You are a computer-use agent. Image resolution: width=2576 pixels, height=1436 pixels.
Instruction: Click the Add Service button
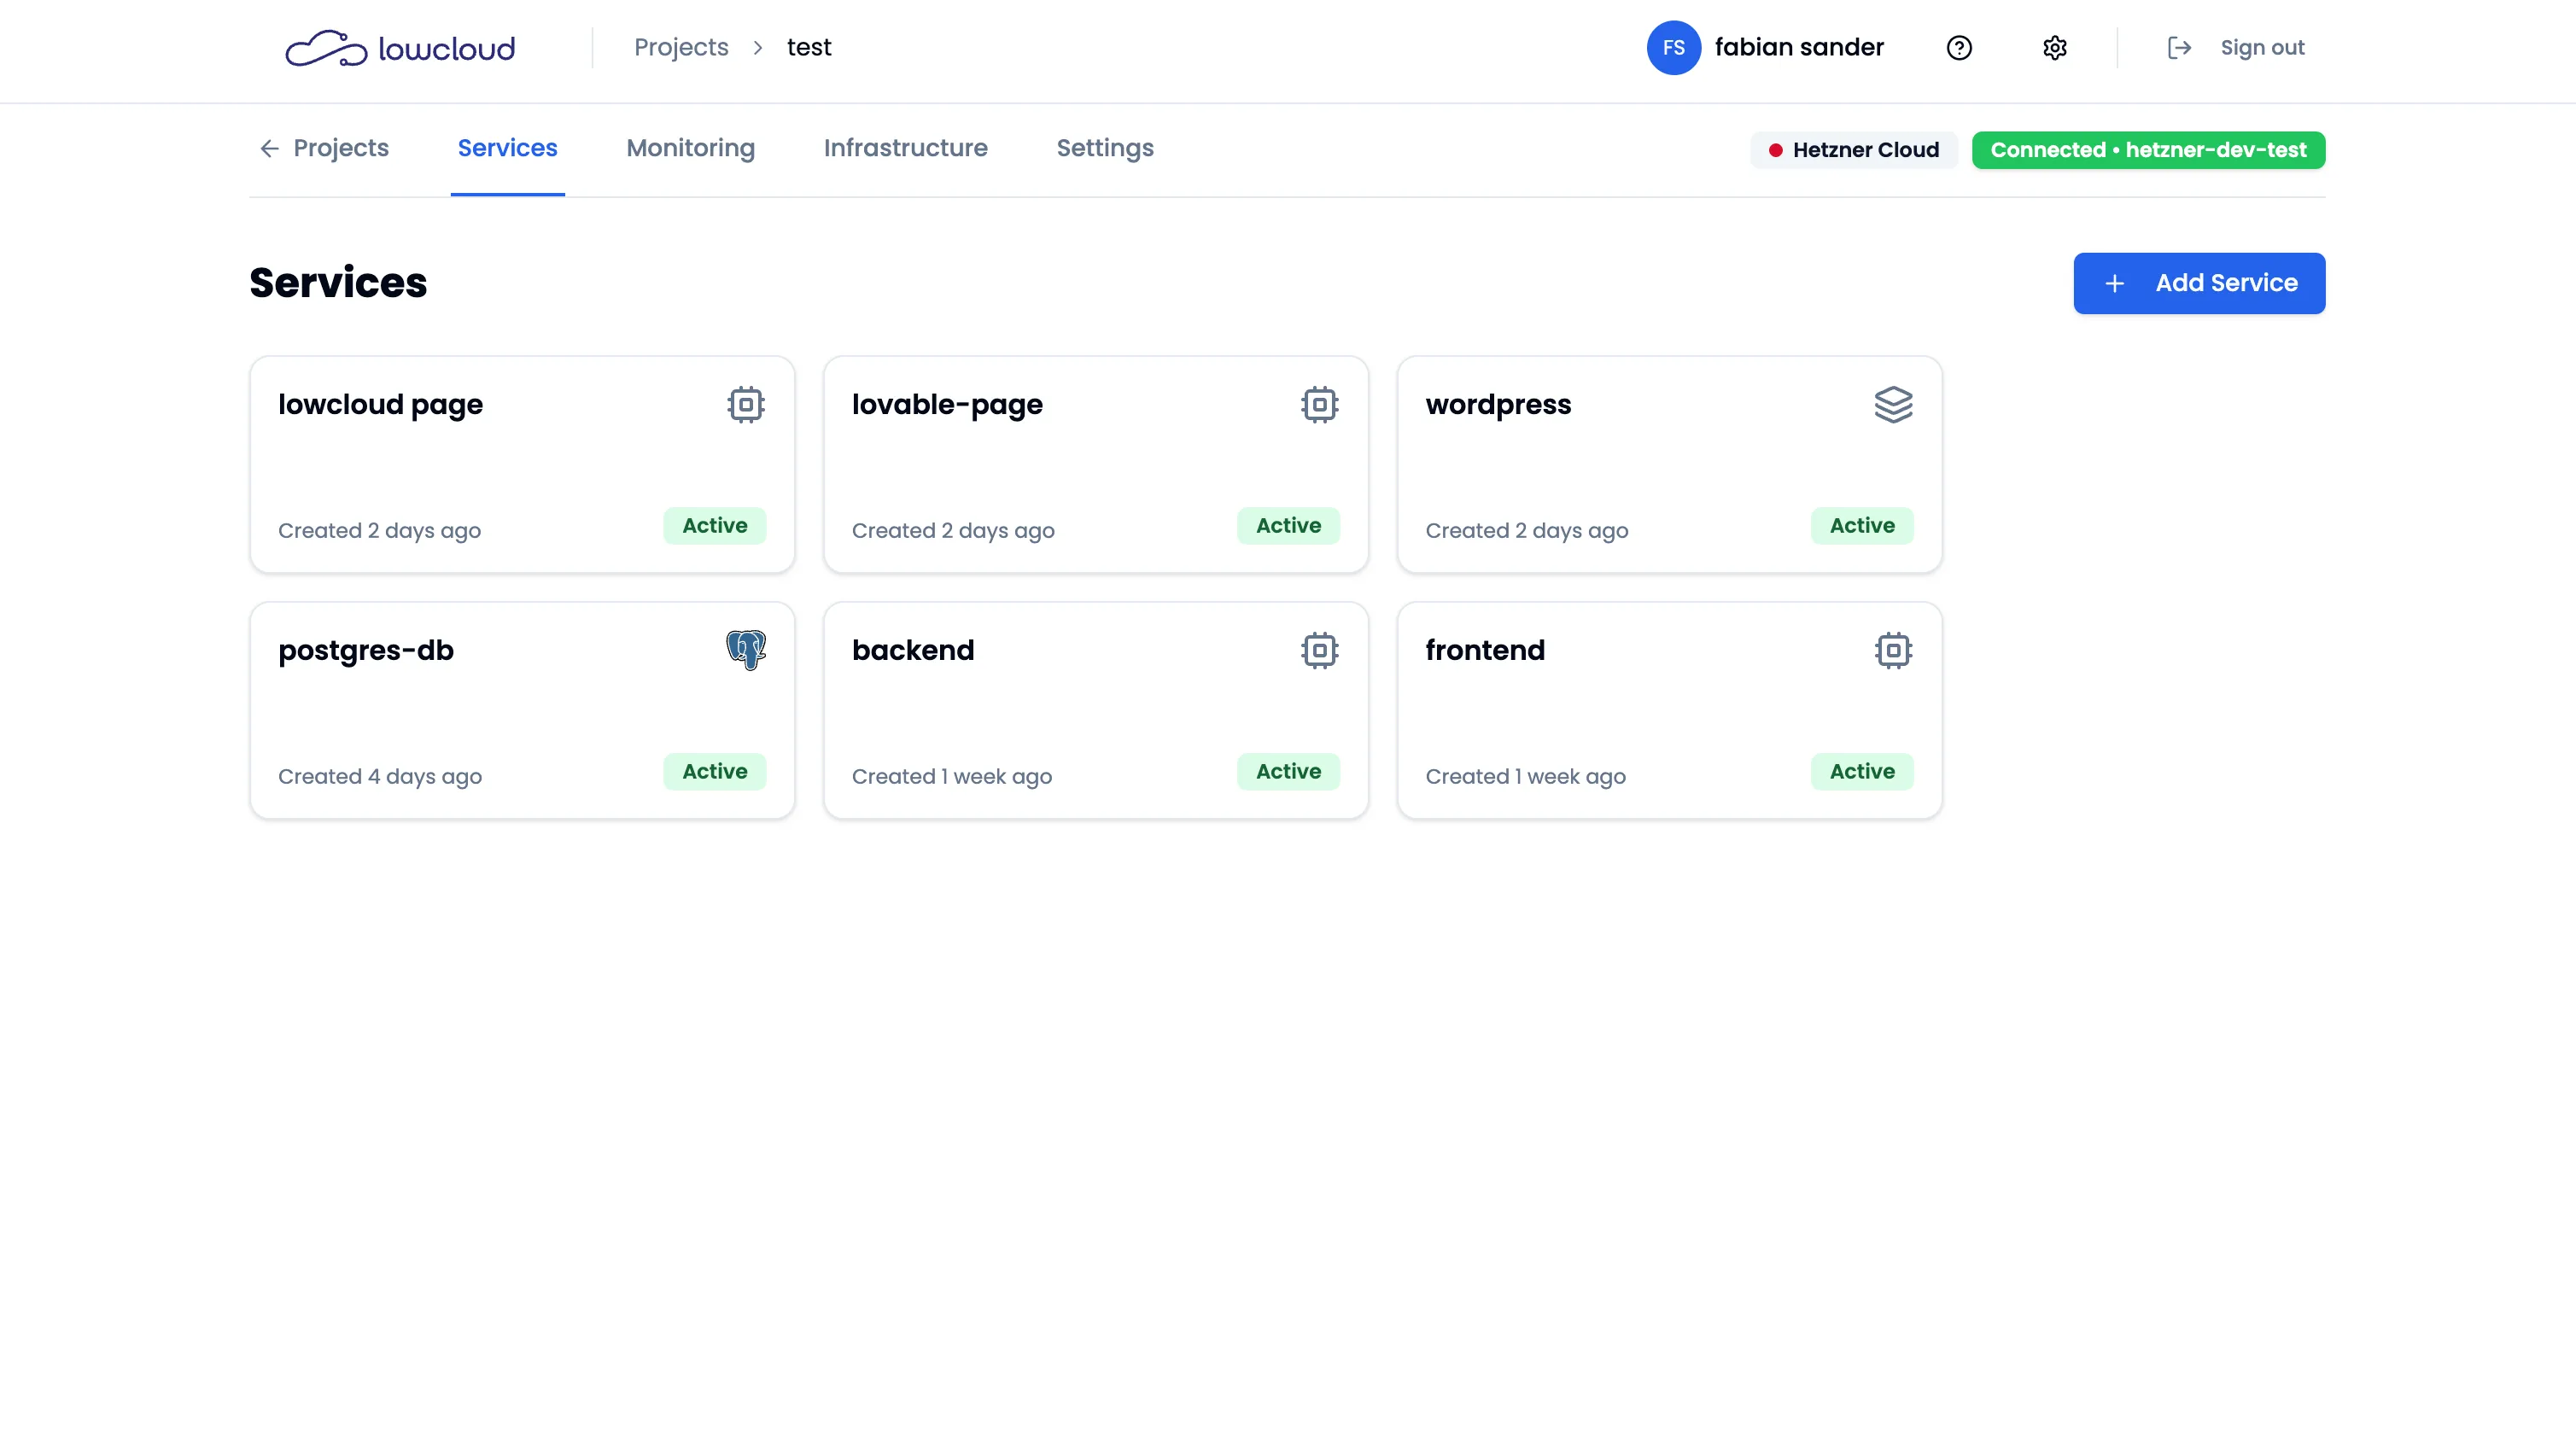click(2199, 283)
